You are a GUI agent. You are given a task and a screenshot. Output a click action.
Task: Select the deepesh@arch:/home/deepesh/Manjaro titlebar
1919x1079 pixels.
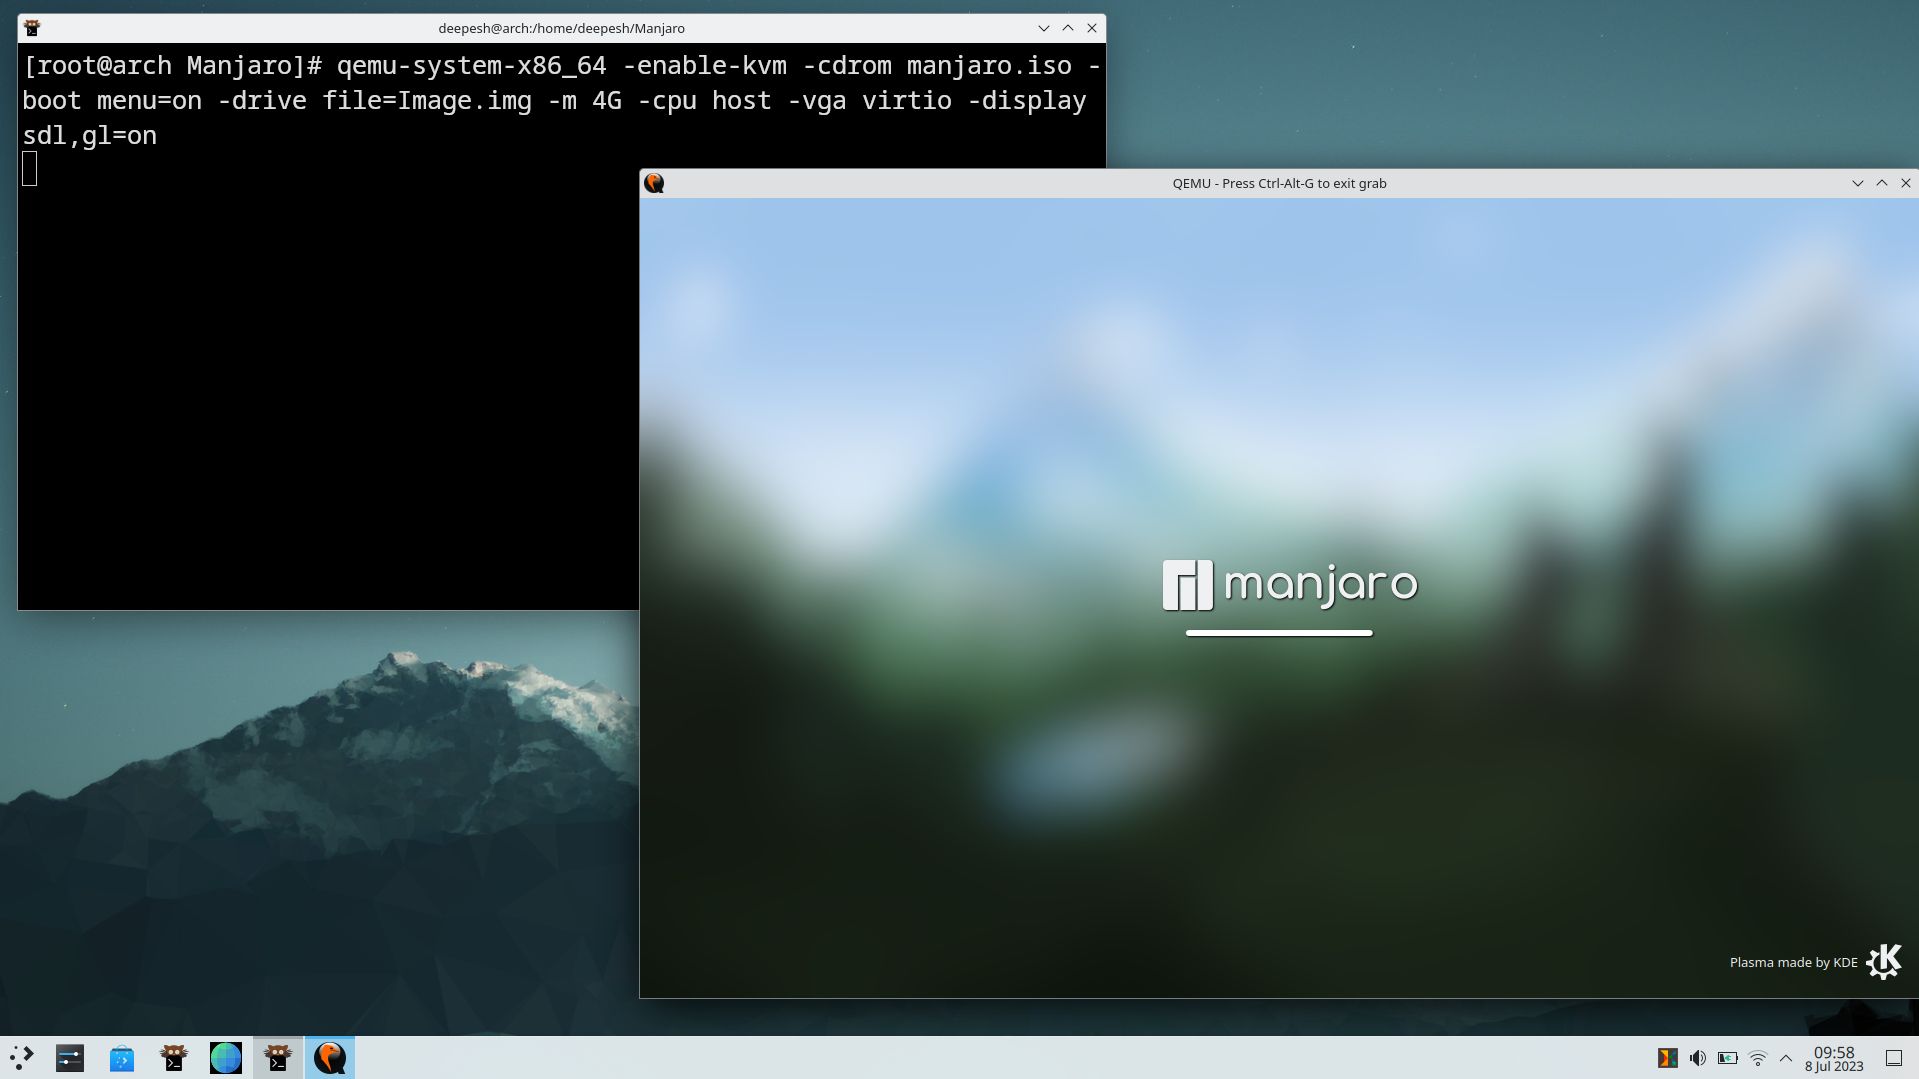coord(561,28)
